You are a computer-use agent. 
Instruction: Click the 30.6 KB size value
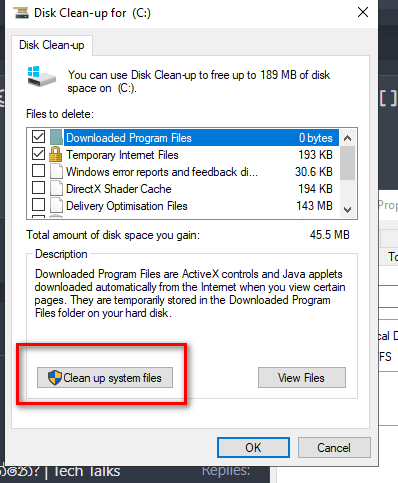pos(314,172)
